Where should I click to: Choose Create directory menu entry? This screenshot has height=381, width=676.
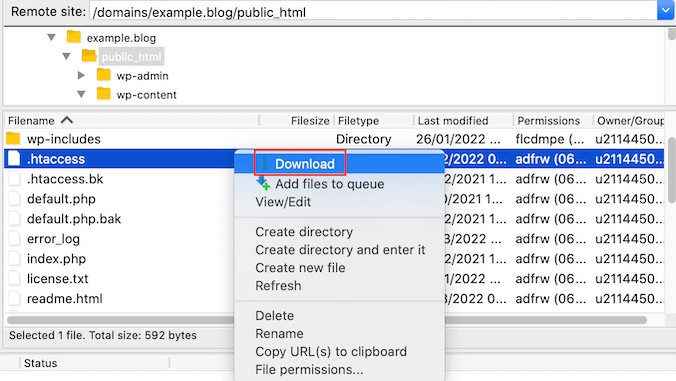(304, 232)
